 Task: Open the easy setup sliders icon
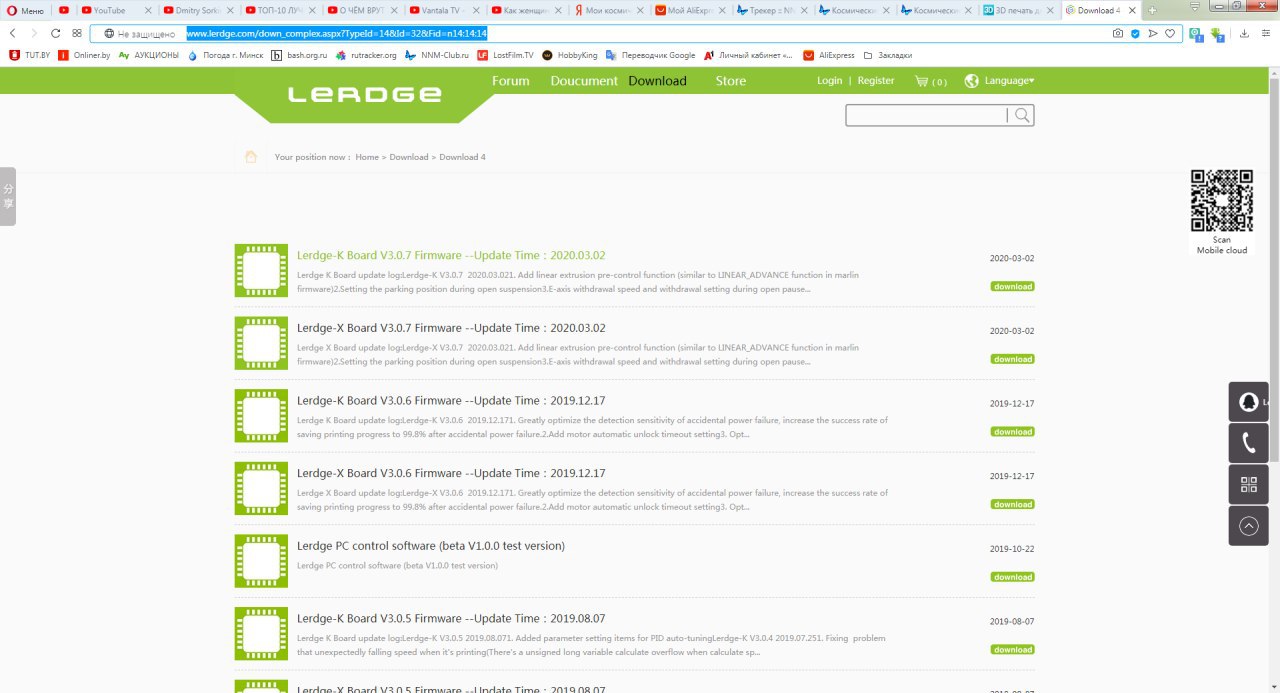click(1267, 33)
